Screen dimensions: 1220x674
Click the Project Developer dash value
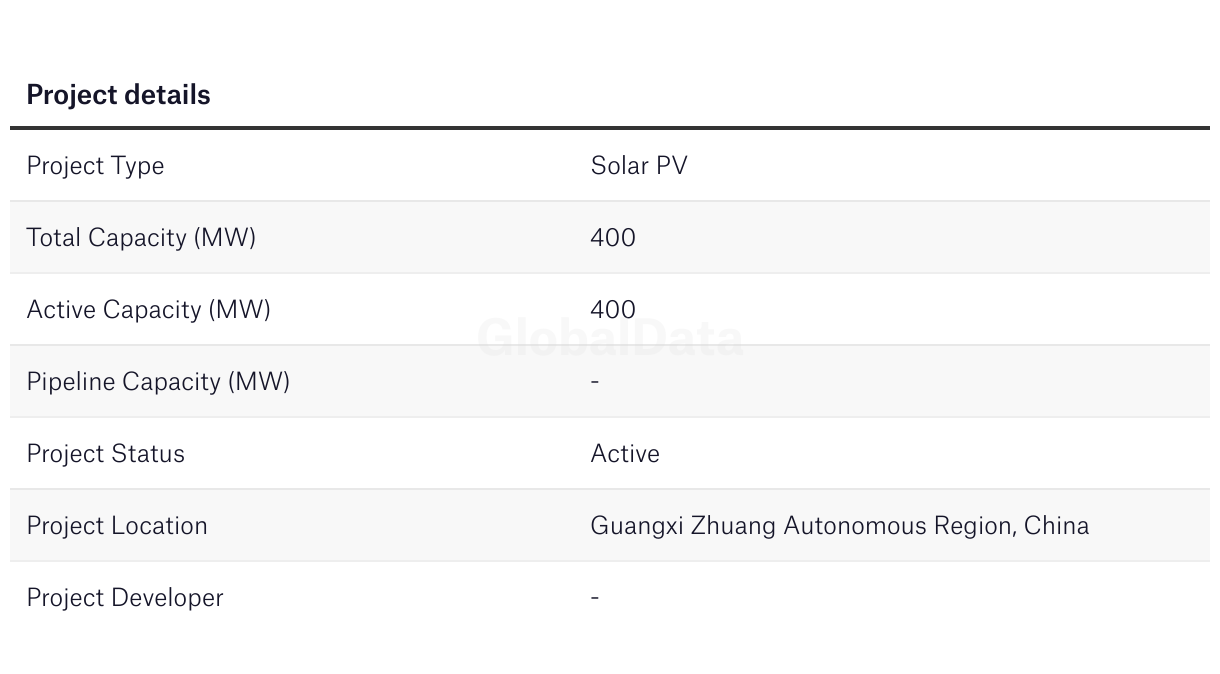[595, 597]
